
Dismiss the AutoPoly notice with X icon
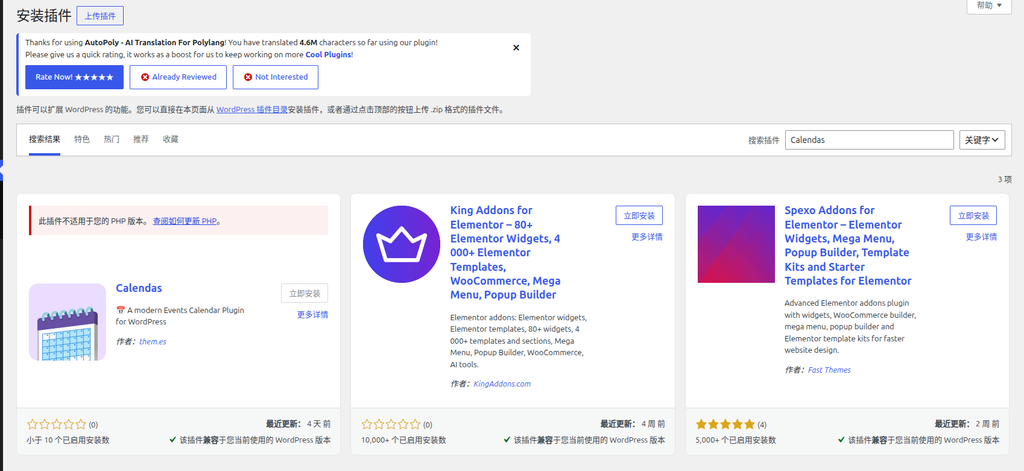point(516,48)
